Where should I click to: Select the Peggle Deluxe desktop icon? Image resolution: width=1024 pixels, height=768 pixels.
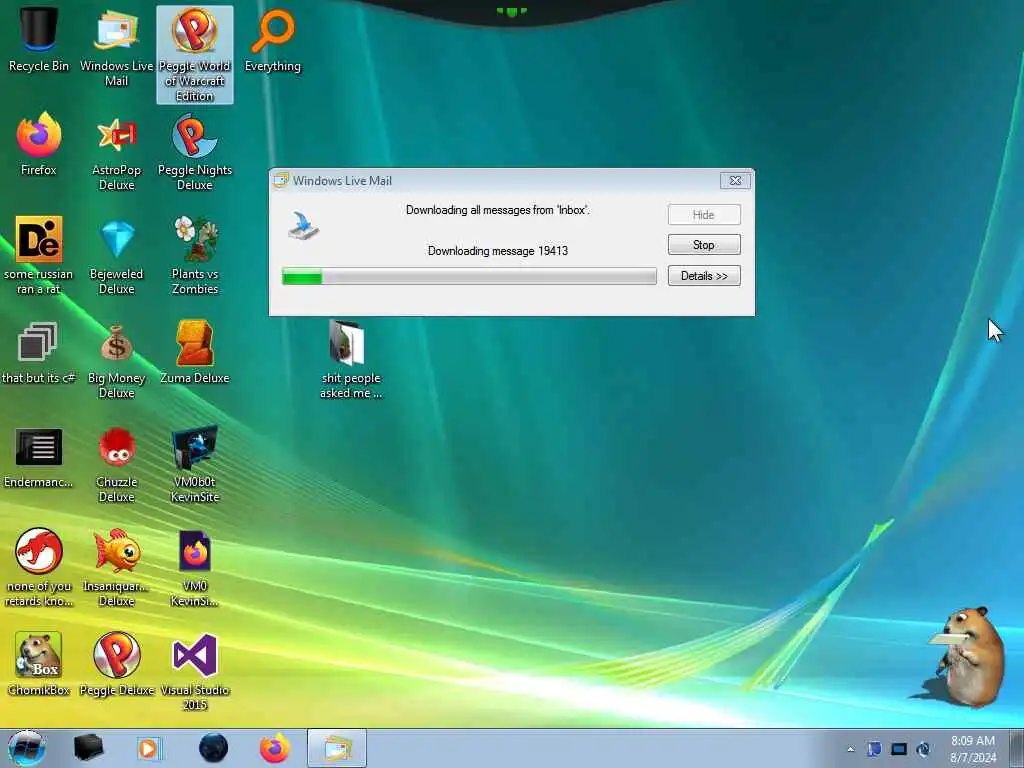coord(116,665)
